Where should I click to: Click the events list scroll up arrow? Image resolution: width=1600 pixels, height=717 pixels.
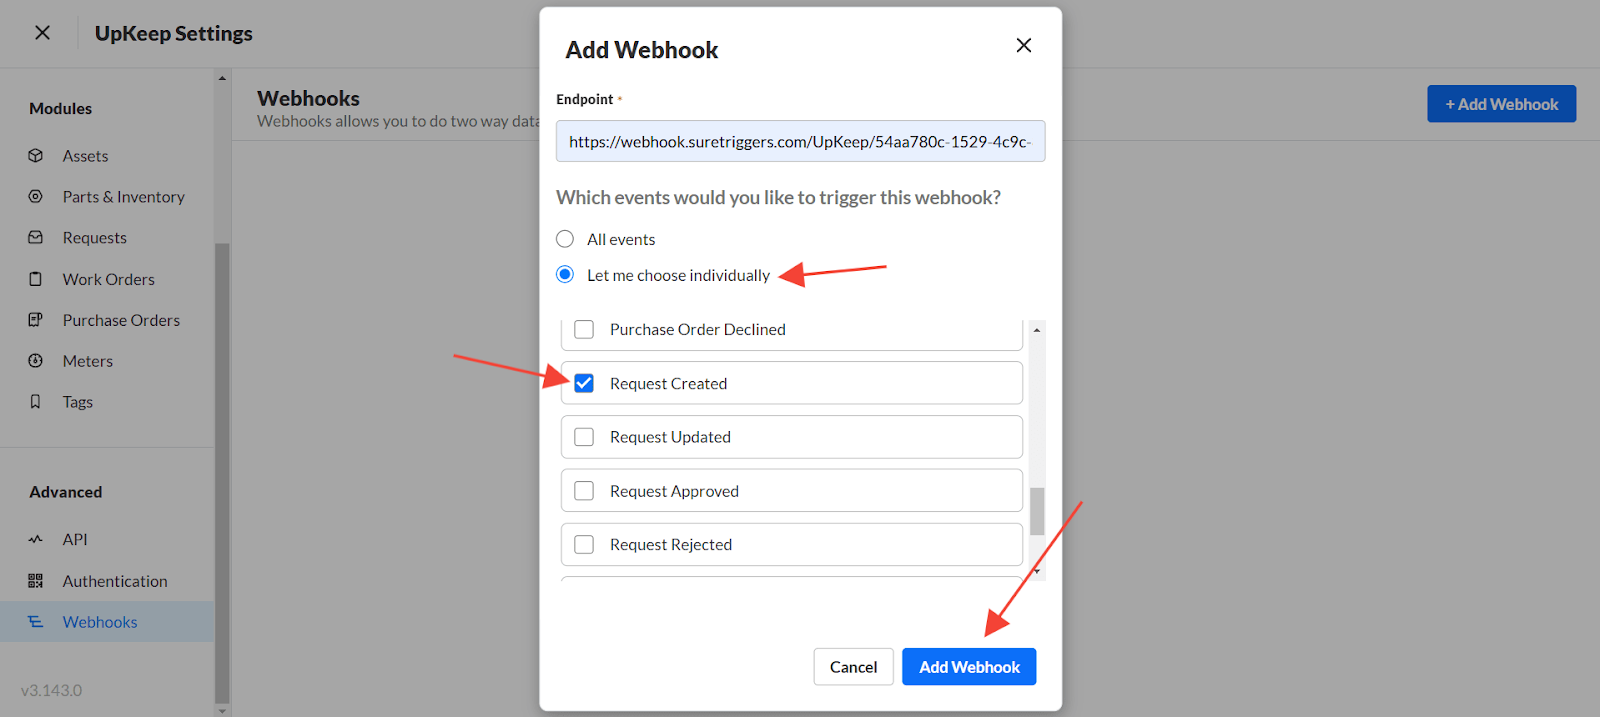point(1037,330)
